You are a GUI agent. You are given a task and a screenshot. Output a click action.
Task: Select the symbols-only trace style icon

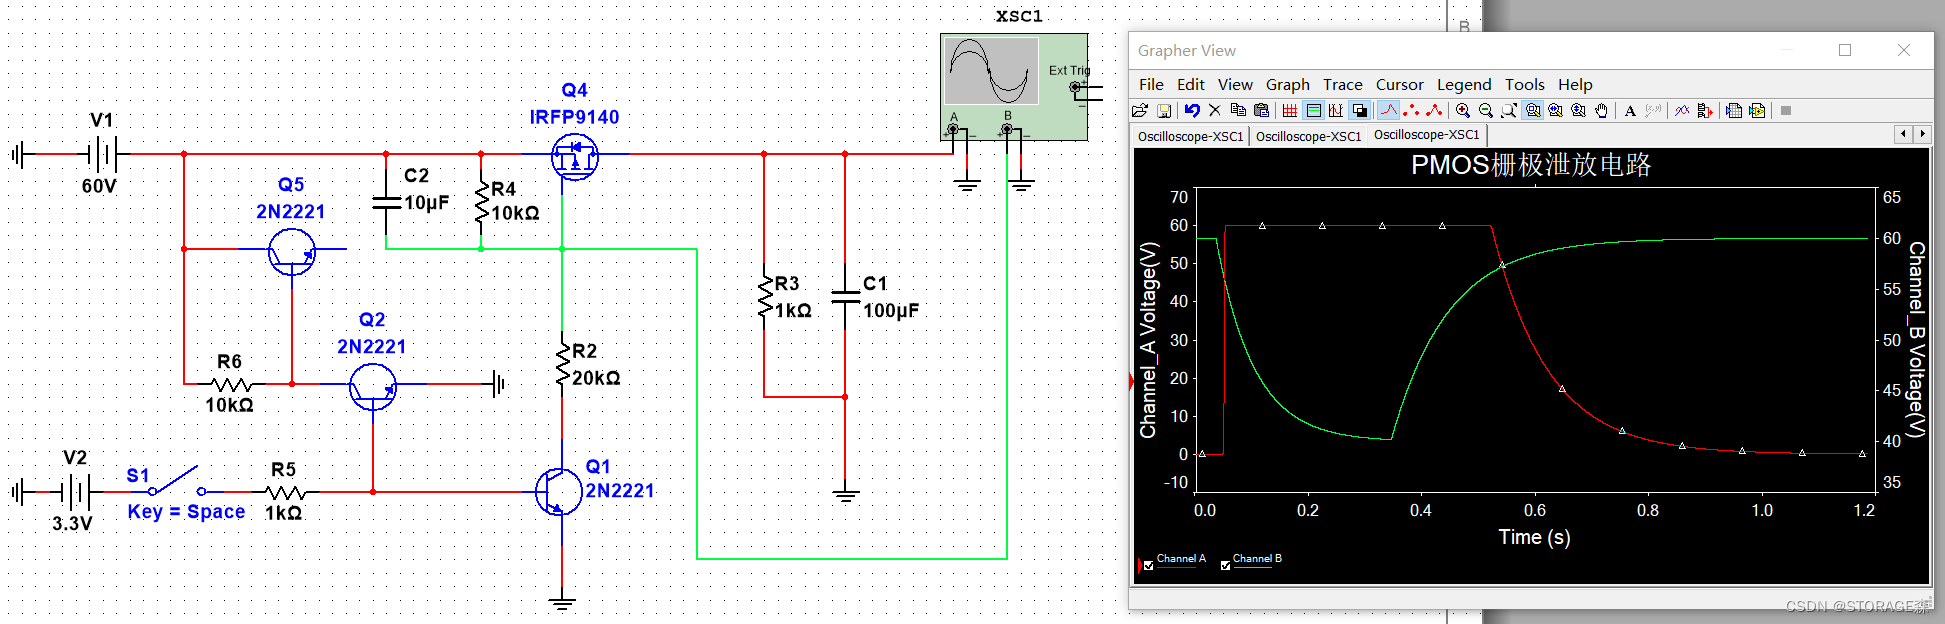tap(1411, 111)
